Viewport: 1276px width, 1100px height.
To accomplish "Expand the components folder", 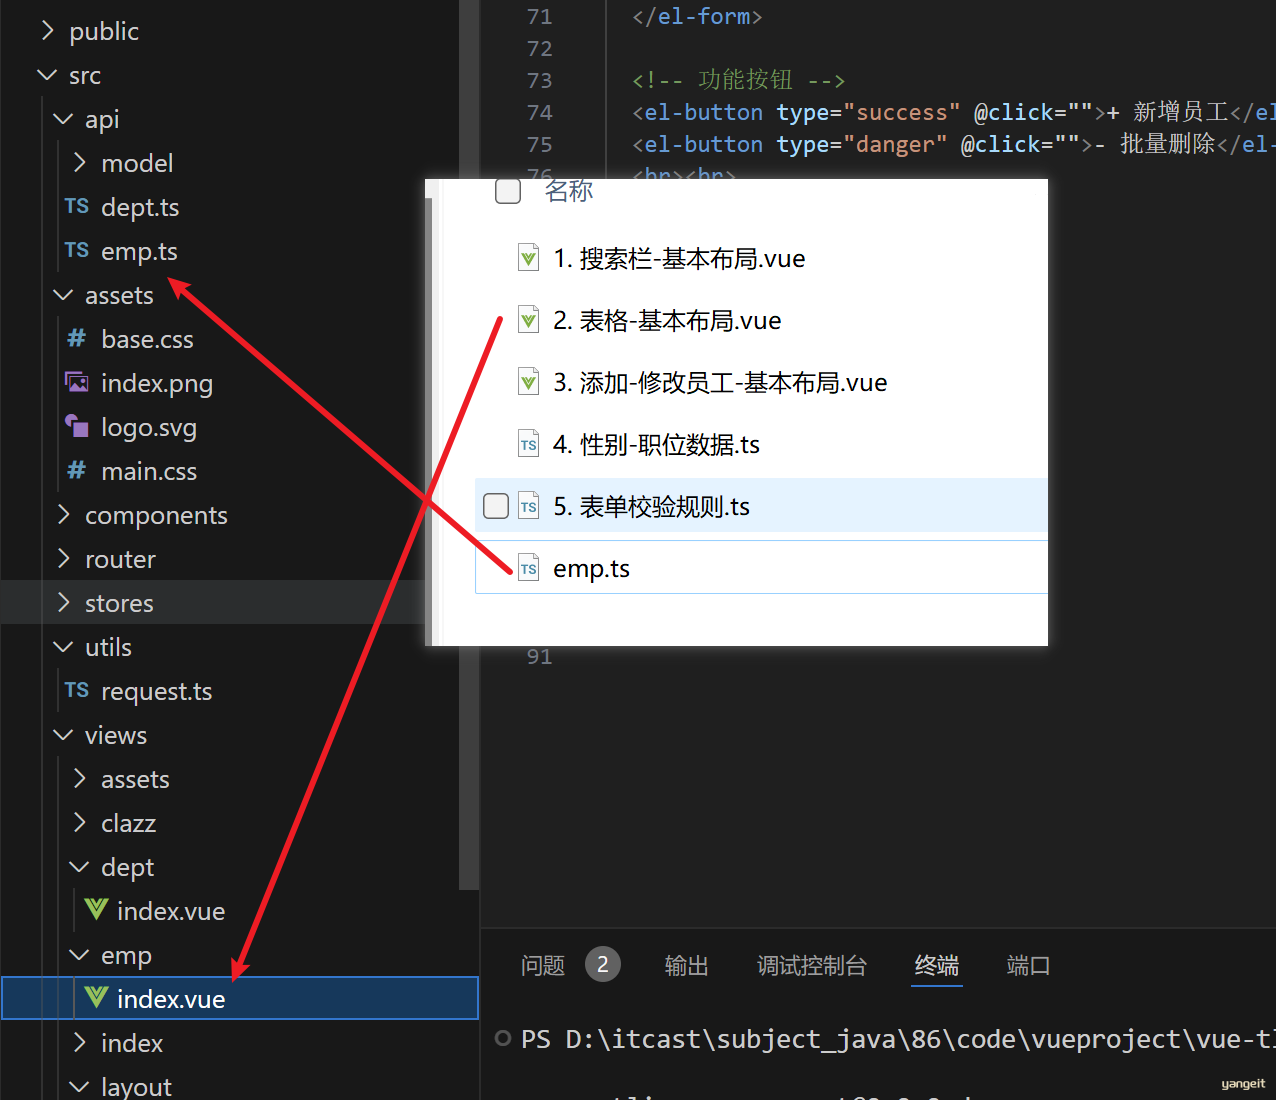I will (63, 514).
